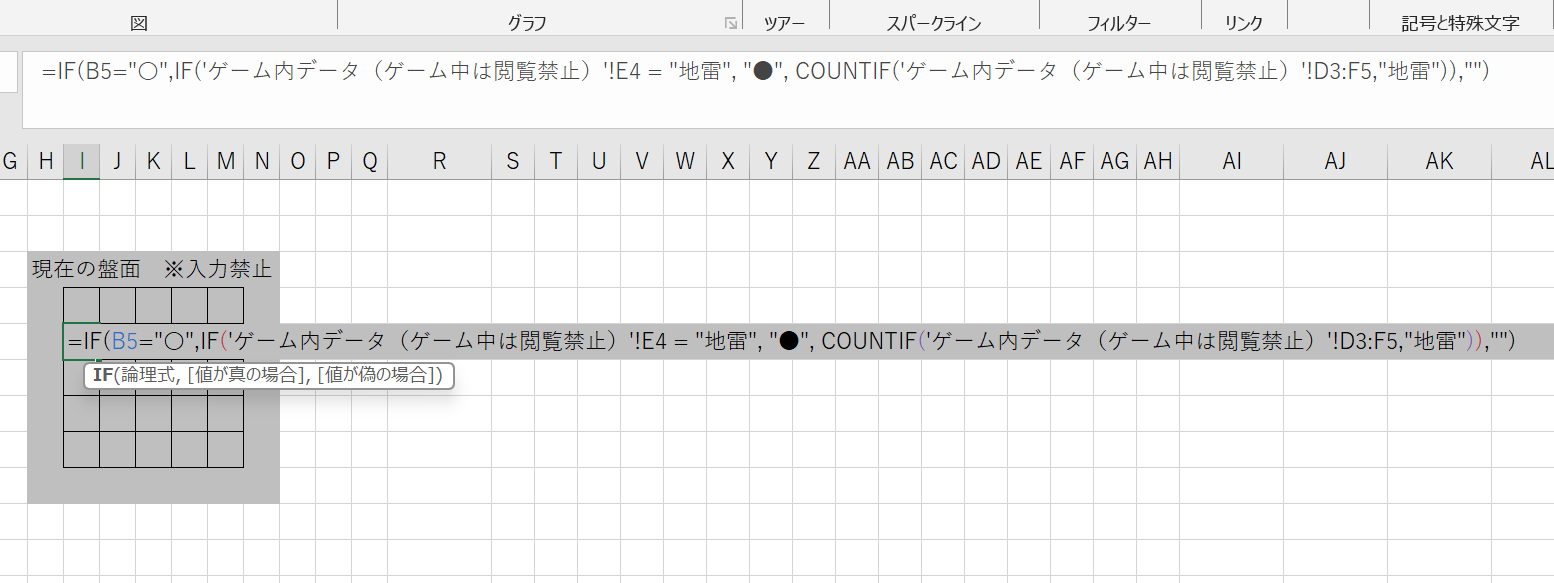Click the グラフ ribbon group label
Screen dimensions: 1554x583
pyautogui.click(x=527, y=23)
